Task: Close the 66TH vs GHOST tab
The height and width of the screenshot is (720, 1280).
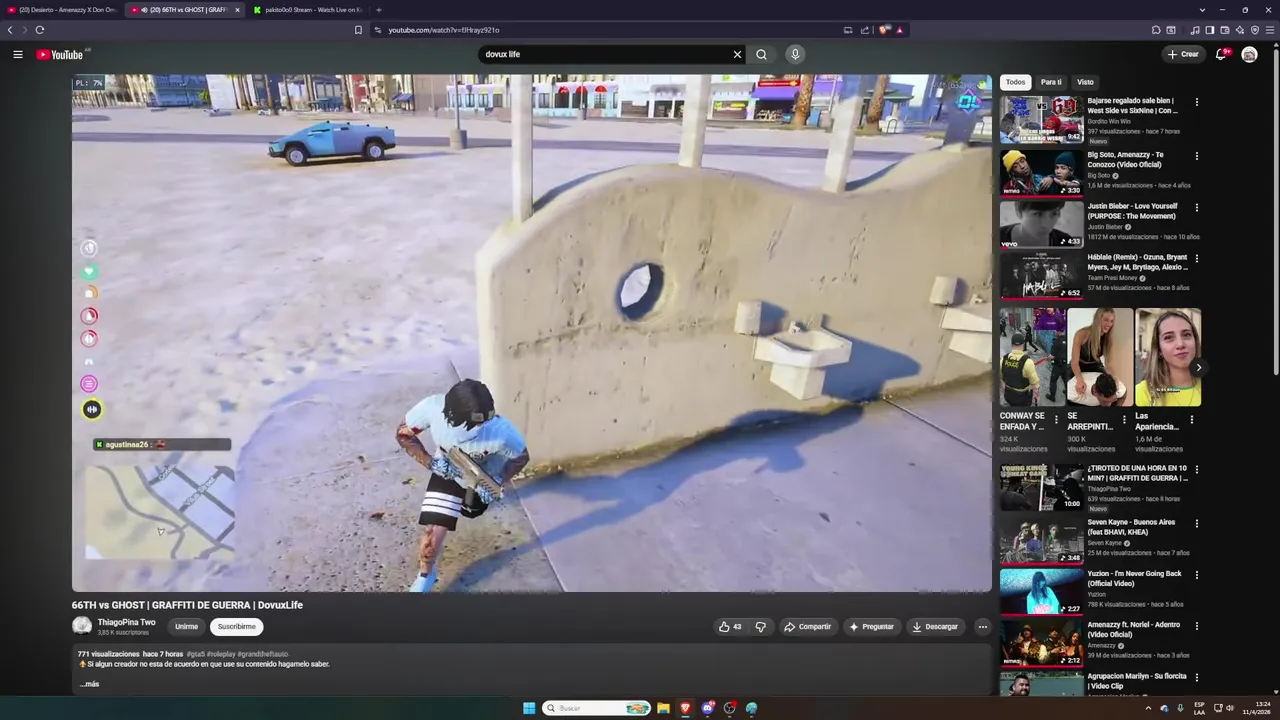Action: coord(237,10)
